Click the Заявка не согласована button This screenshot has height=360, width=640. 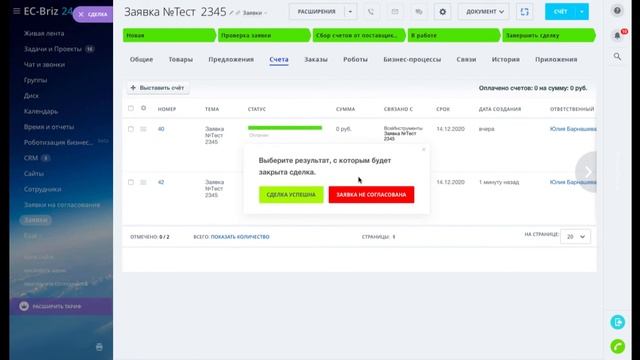(371, 195)
